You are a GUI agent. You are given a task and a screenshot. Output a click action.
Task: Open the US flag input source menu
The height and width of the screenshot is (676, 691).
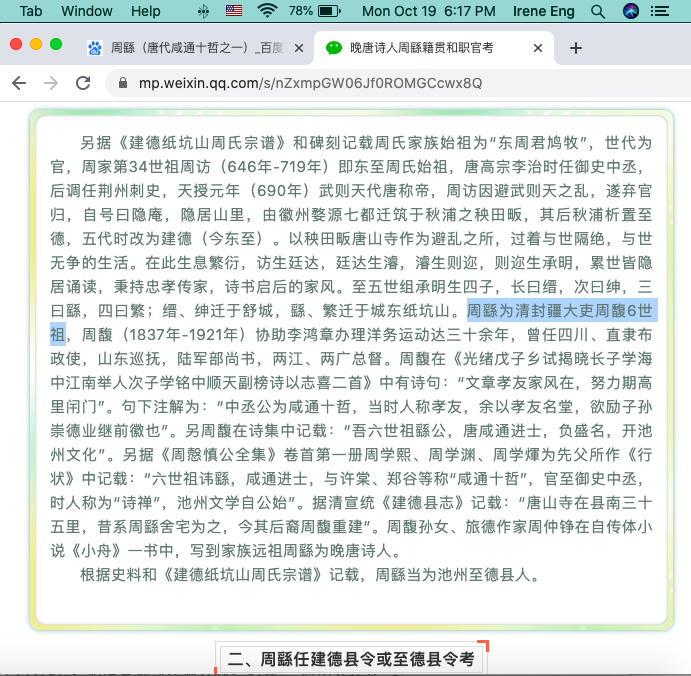(x=234, y=11)
